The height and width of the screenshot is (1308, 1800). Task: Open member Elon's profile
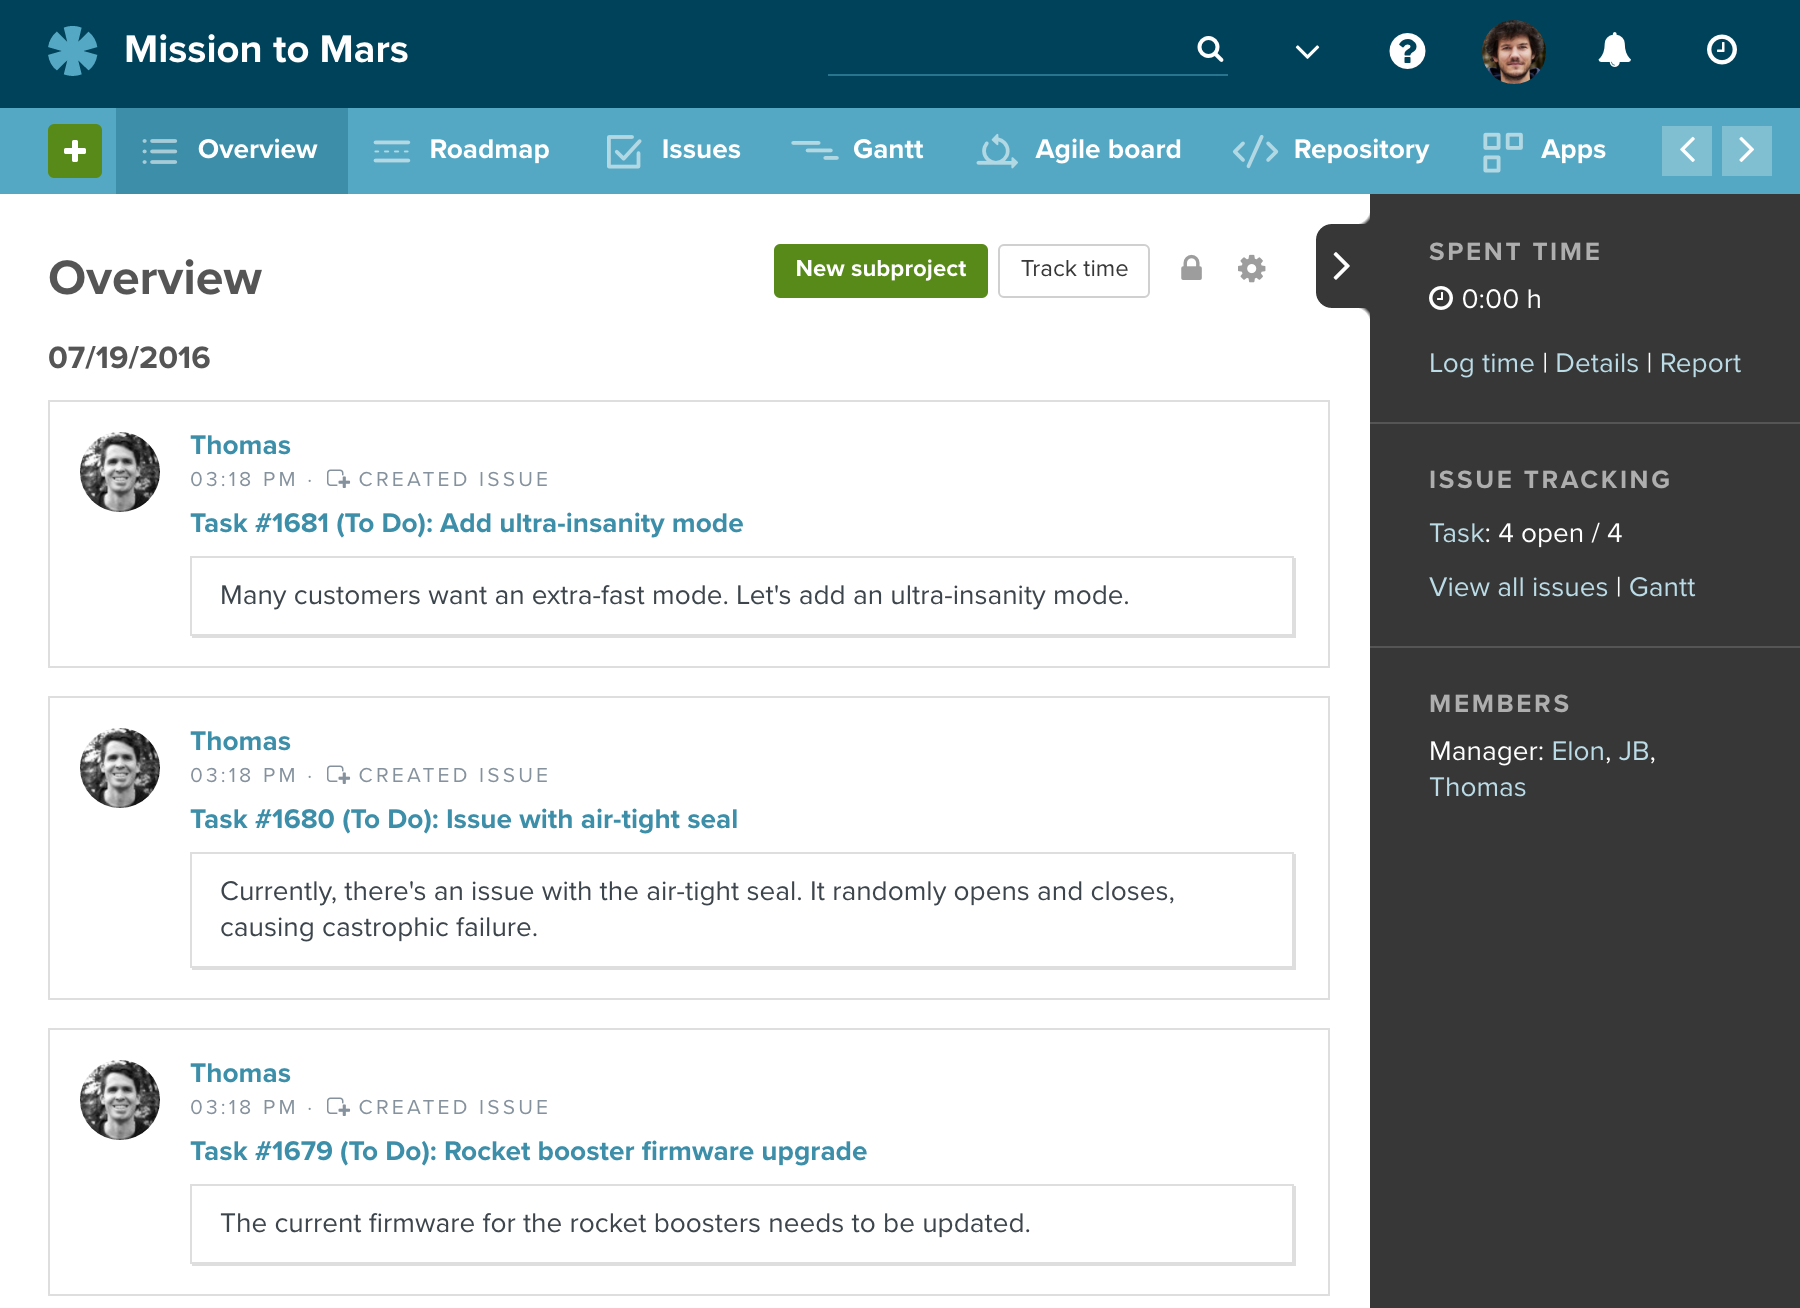(x=1578, y=751)
